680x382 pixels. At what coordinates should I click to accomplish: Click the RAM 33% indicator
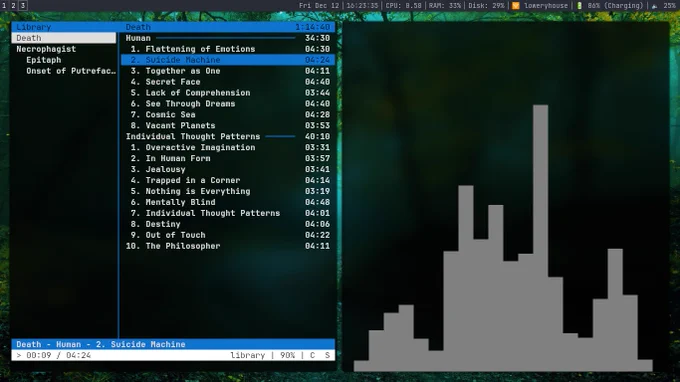445,6
